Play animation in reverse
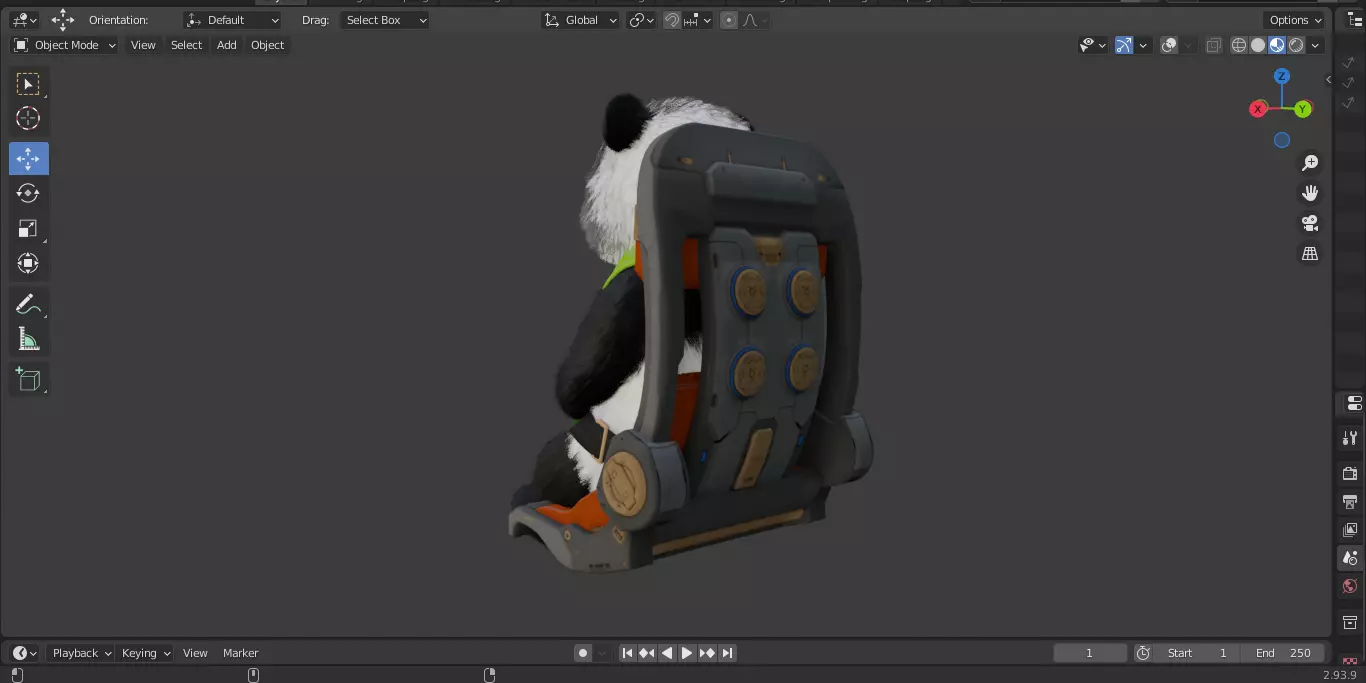 [x=667, y=653]
